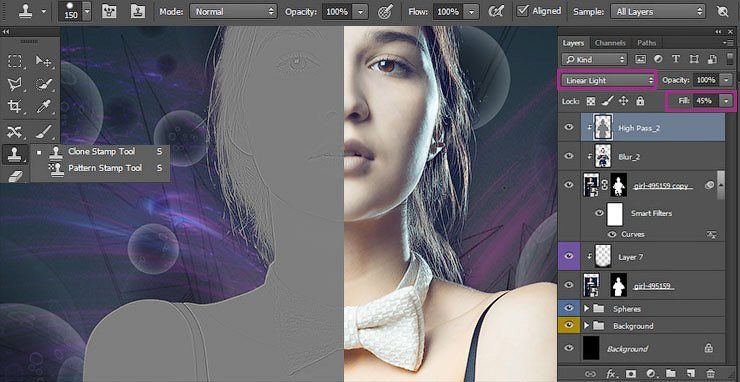Expand the yellow Background group
Image resolution: width=740 pixels, height=382 pixels.
pyautogui.click(x=587, y=326)
